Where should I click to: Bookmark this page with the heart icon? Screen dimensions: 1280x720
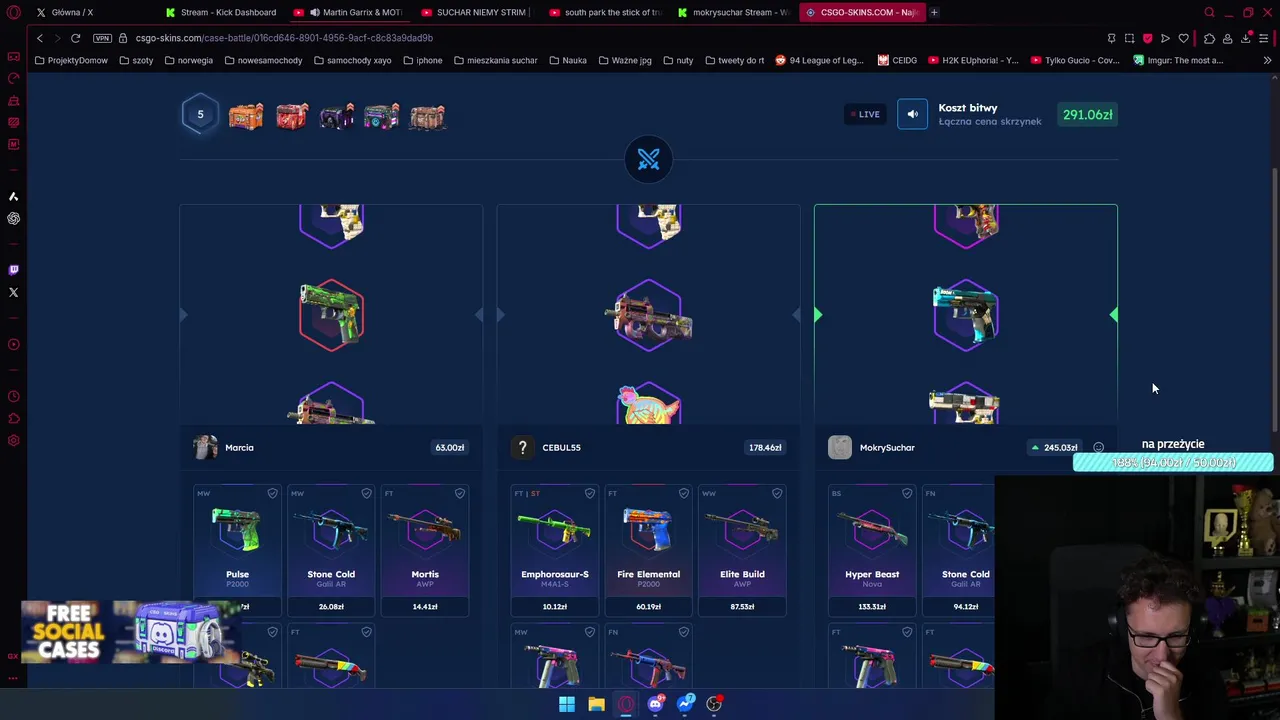point(1184,38)
